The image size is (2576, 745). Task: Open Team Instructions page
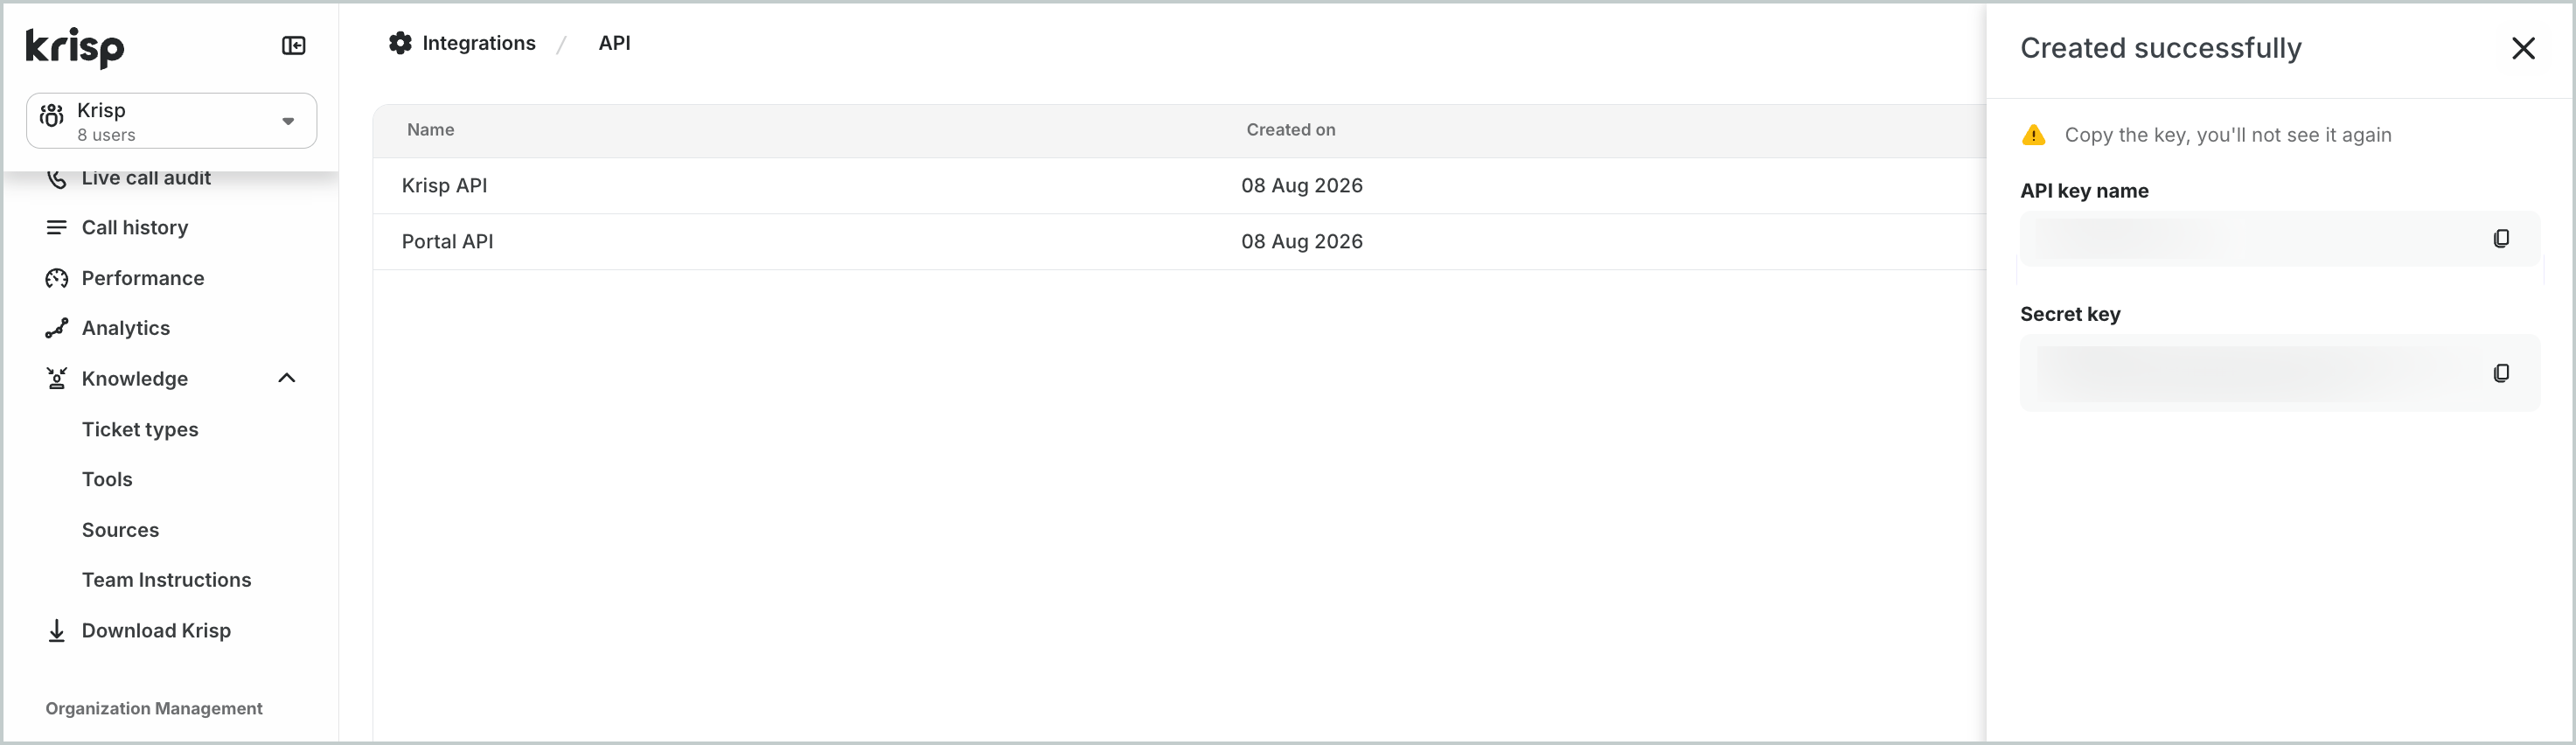click(166, 580)
